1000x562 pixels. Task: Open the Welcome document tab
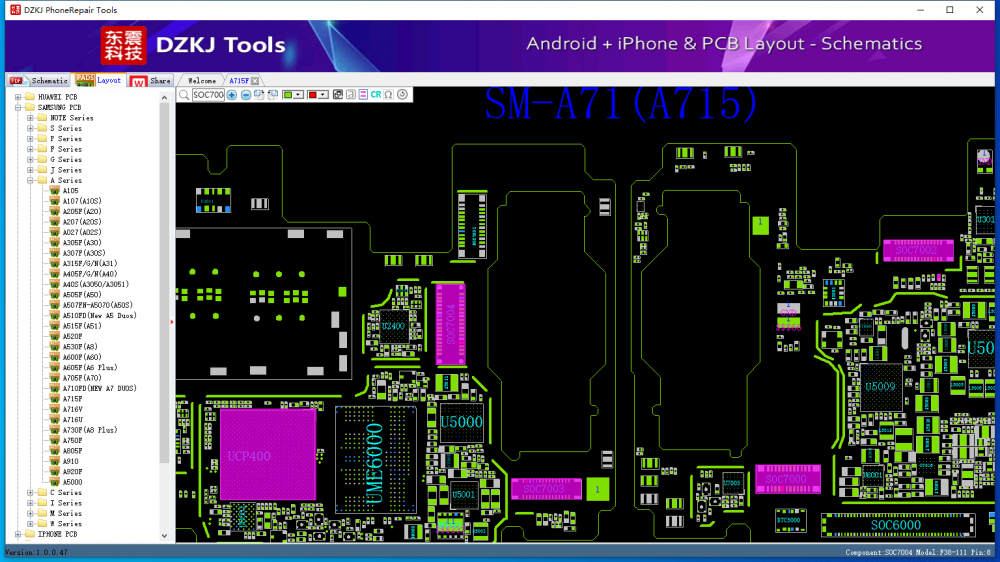click(x=201, y=80)
